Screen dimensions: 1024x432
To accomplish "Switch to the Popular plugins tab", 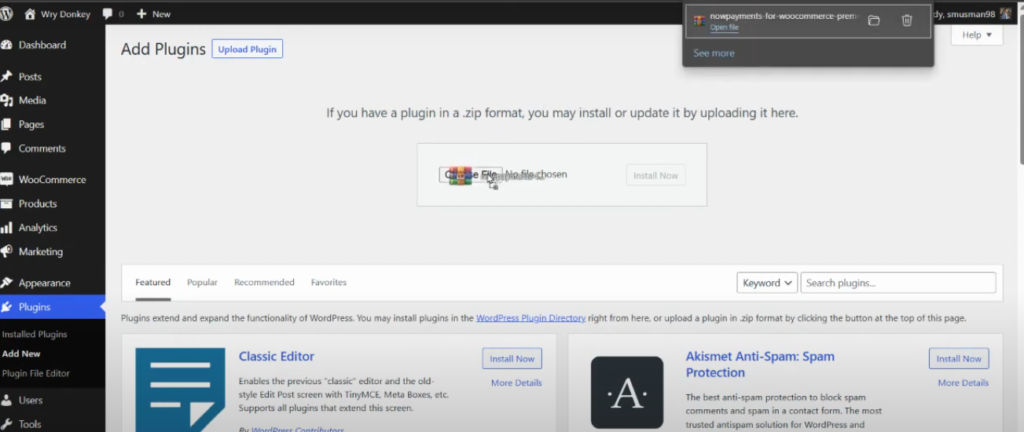I will 202,283.
